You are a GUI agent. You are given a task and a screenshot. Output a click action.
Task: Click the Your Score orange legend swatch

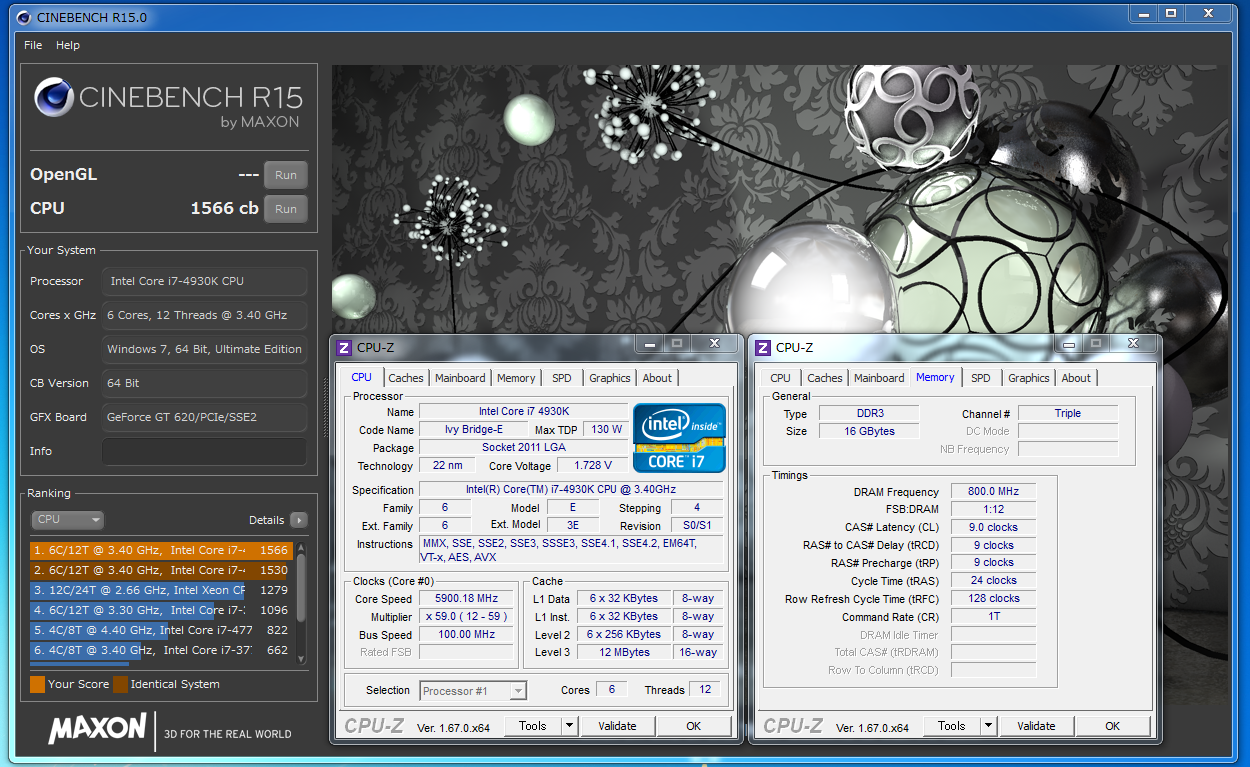tap(37, 684)
